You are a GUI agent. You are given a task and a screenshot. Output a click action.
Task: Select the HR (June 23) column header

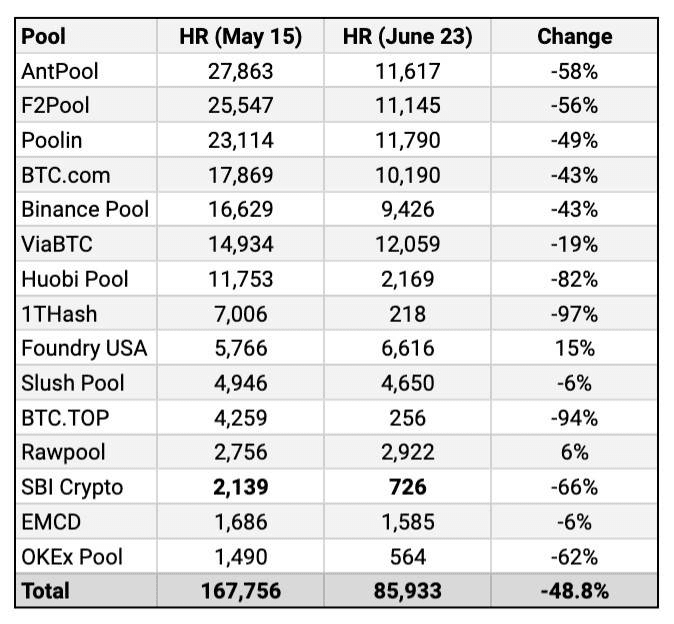point(407,37)
